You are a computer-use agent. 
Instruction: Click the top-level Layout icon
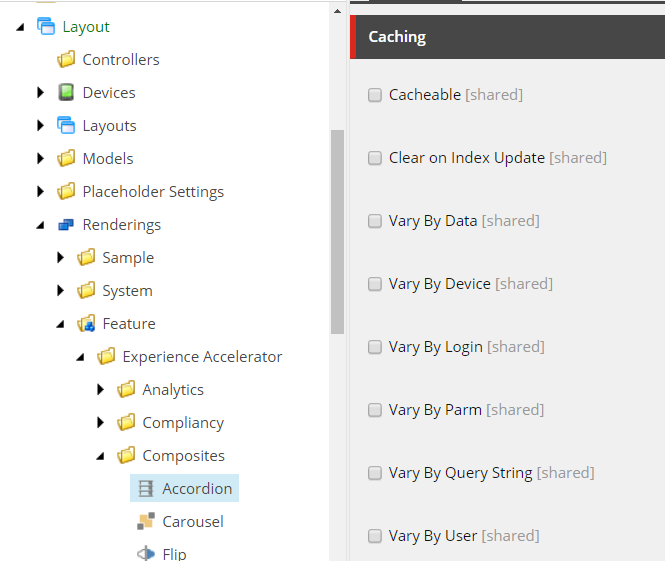[46, 26]
